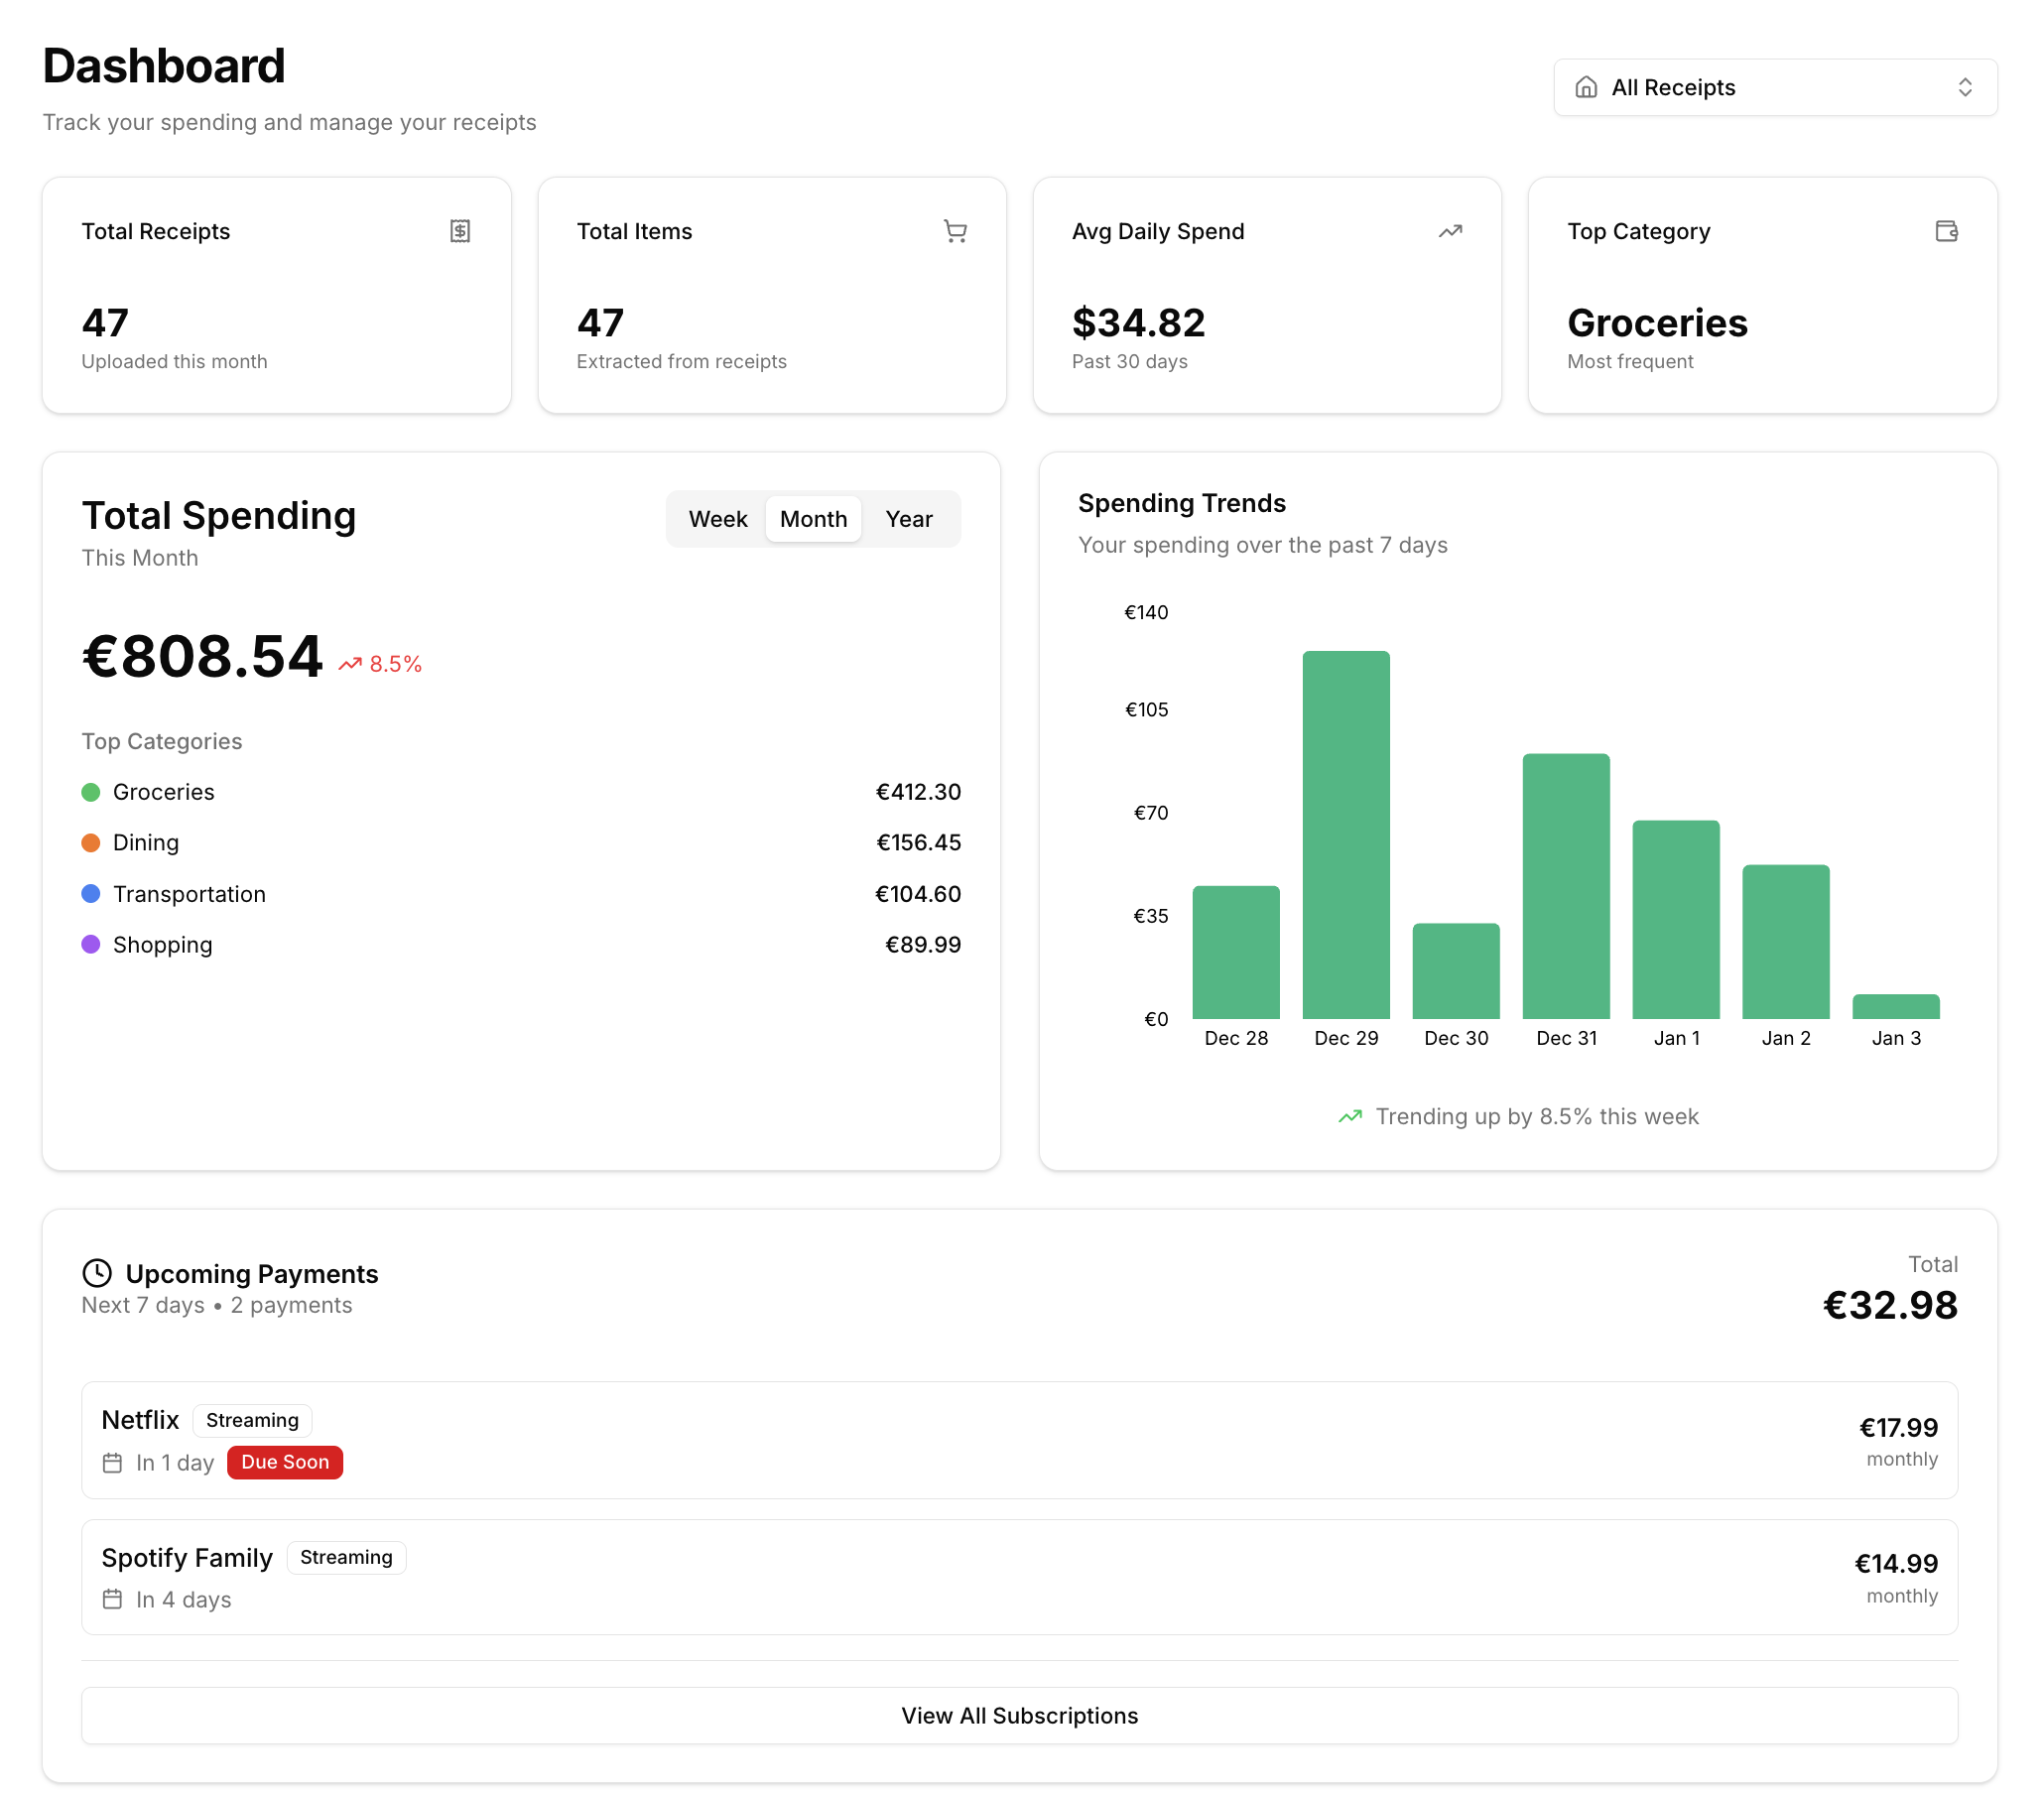This screenshot has height=1796, width=2044.
Task: Click the trending arrow icon on Avg Daily Spend
Action: (1451, 231)
